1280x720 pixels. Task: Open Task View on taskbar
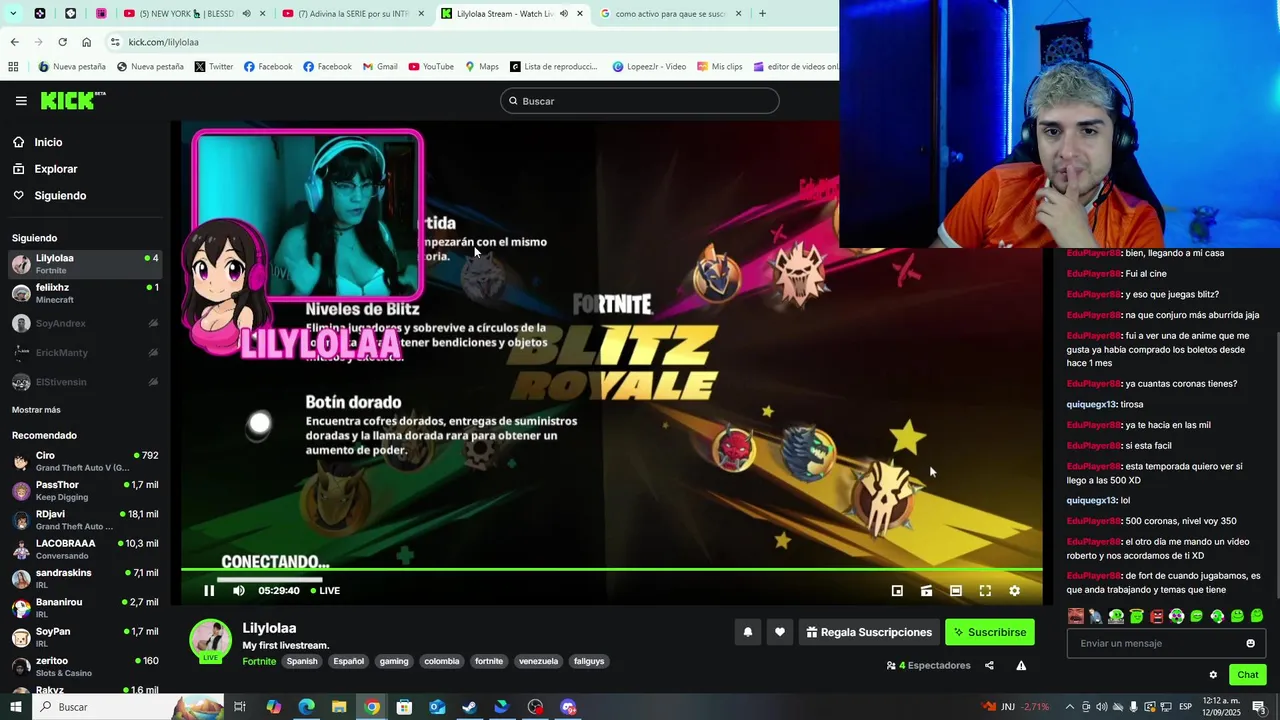(240, 707)
